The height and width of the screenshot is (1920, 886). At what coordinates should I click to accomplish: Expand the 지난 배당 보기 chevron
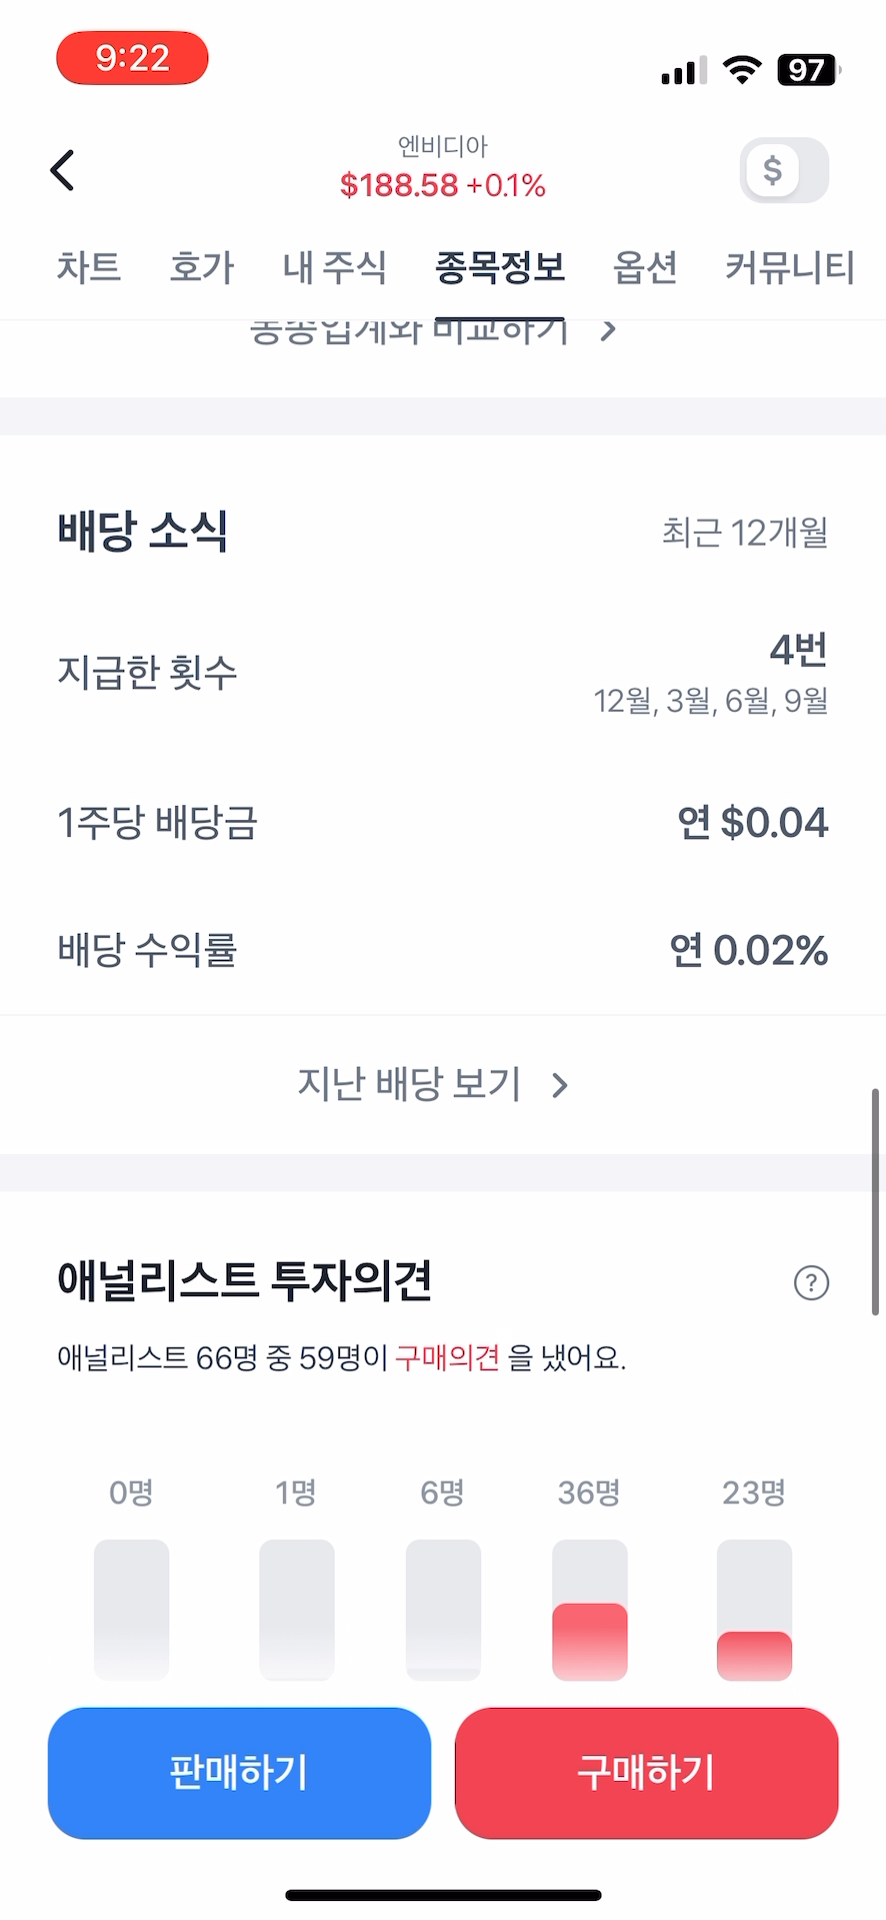(560, 1085)
